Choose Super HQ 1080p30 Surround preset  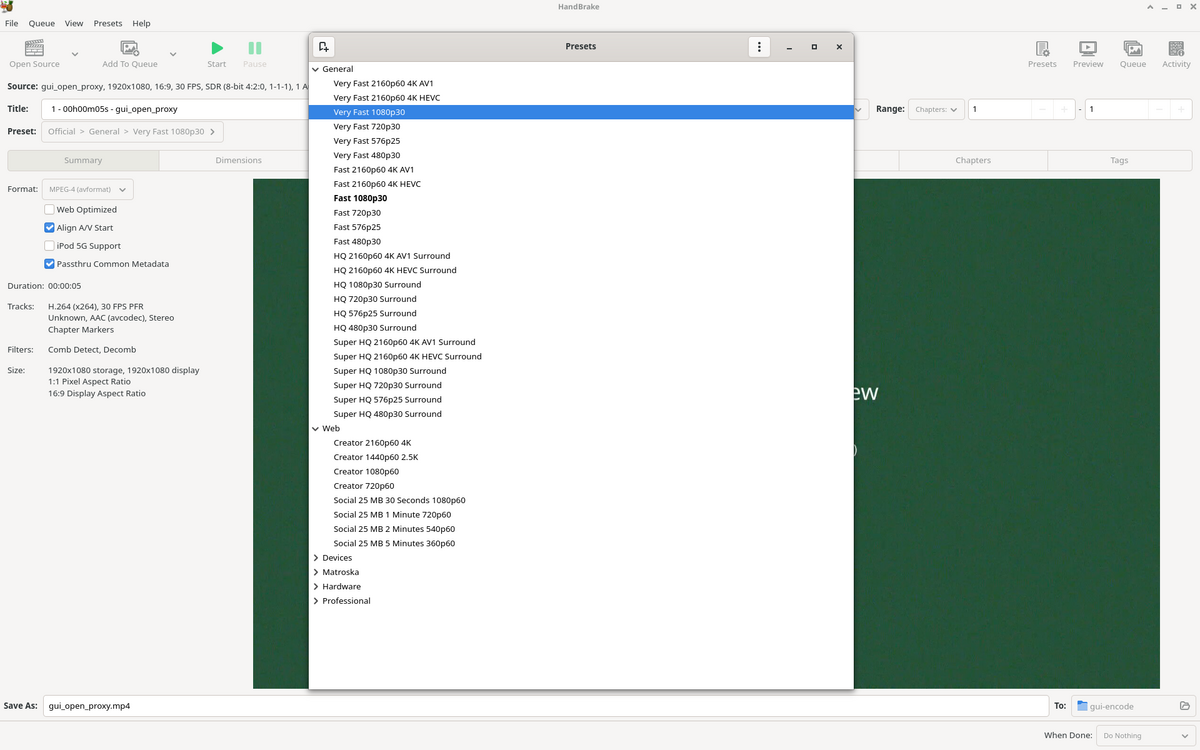click(x=390, y=371)
